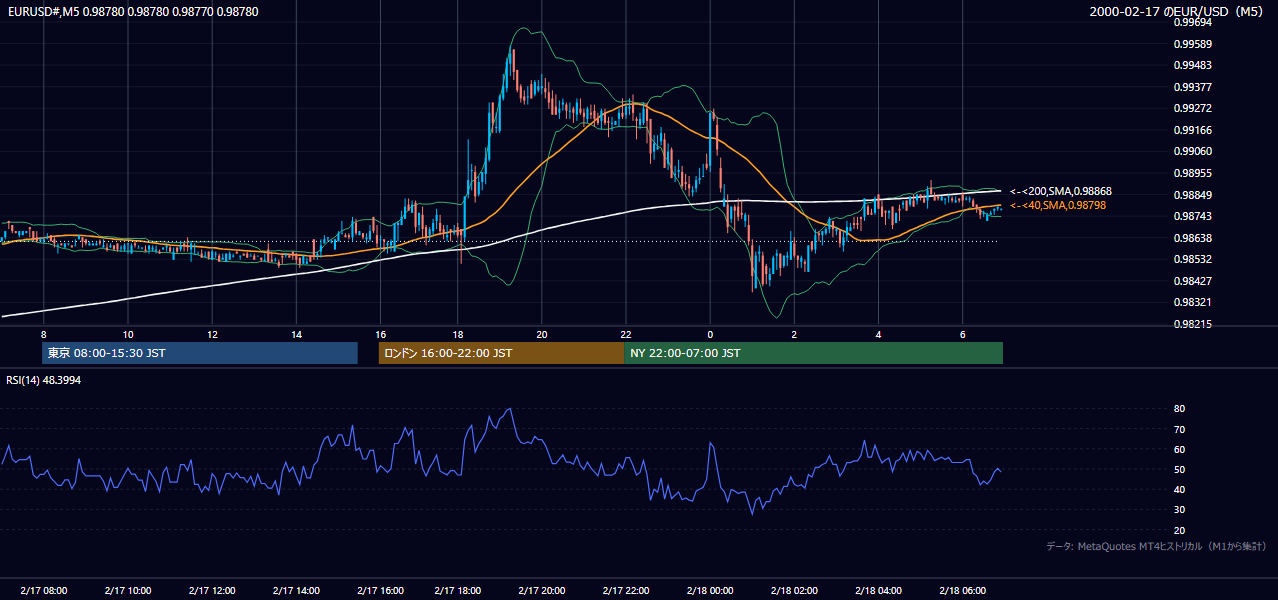Click the RSI 70 level label
1278x600 pixels.
pos(1179,429)
